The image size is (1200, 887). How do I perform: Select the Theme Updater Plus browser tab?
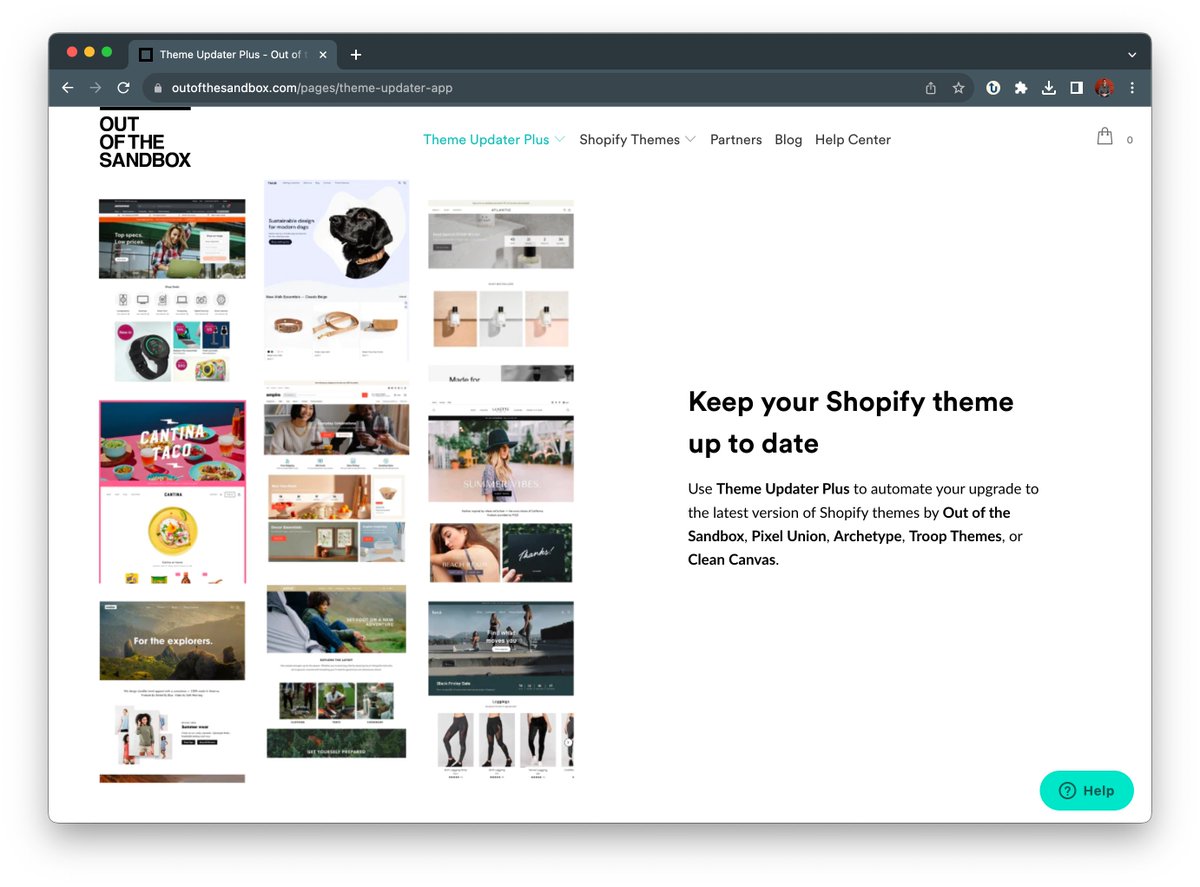(232, 55)
